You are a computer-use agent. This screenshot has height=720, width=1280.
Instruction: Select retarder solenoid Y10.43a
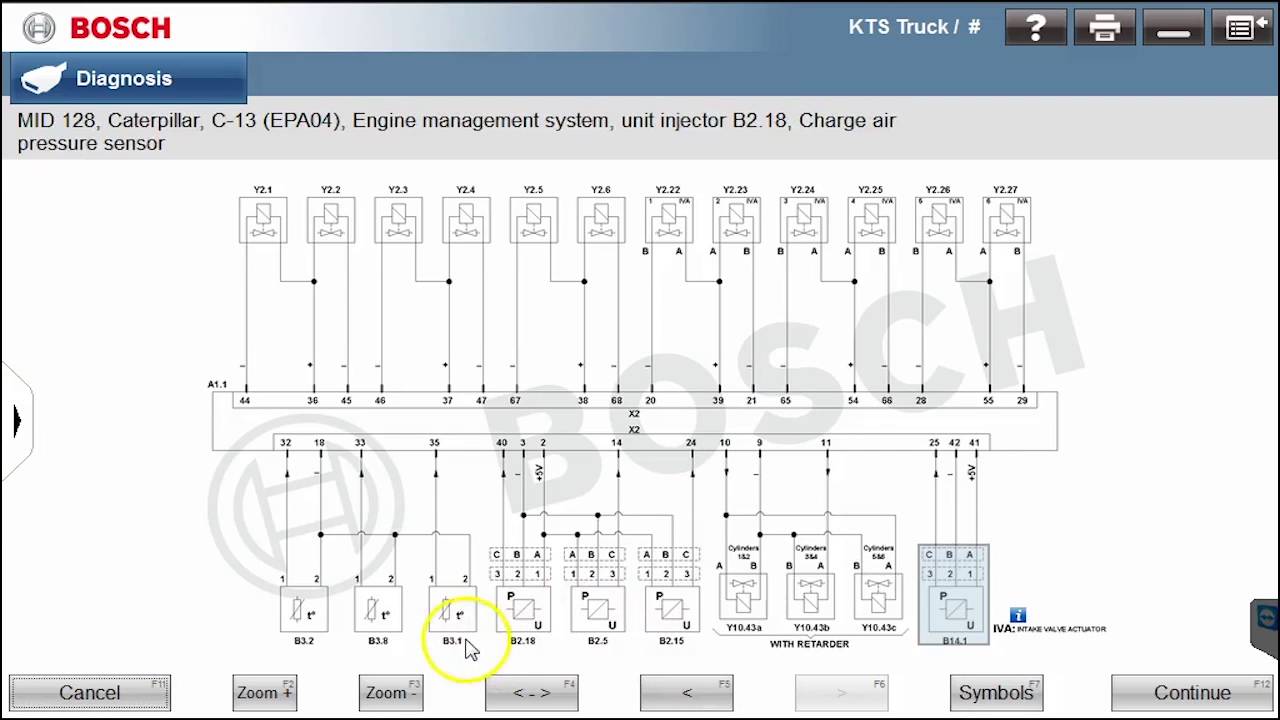coord(743,595)
